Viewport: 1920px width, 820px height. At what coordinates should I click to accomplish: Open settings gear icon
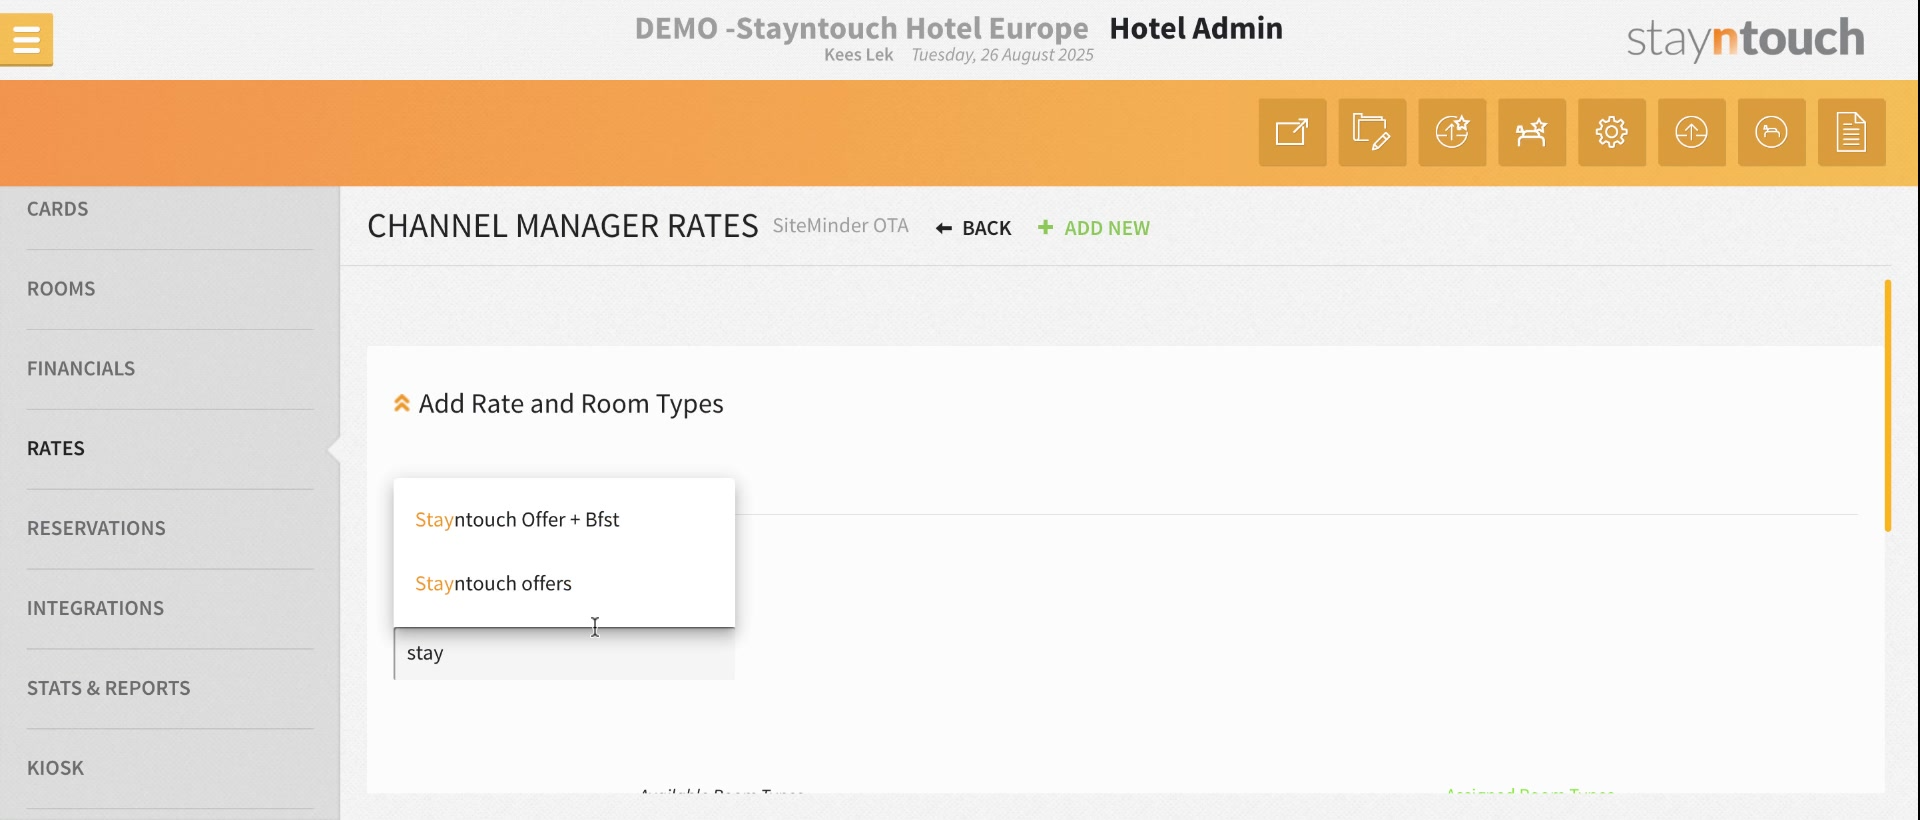click(1612, 132)
